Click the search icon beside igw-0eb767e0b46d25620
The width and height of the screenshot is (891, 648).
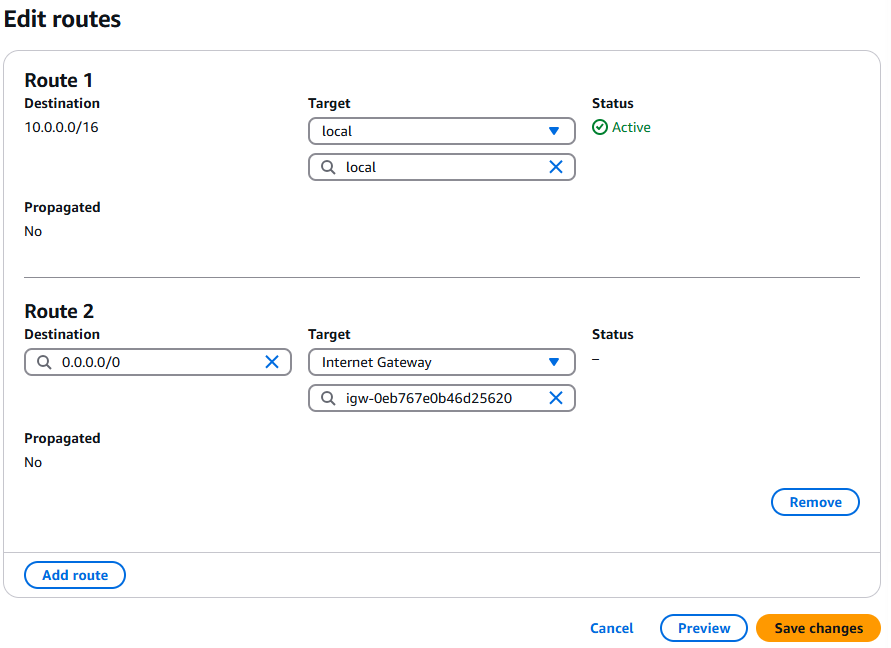(x=328, y=398)
